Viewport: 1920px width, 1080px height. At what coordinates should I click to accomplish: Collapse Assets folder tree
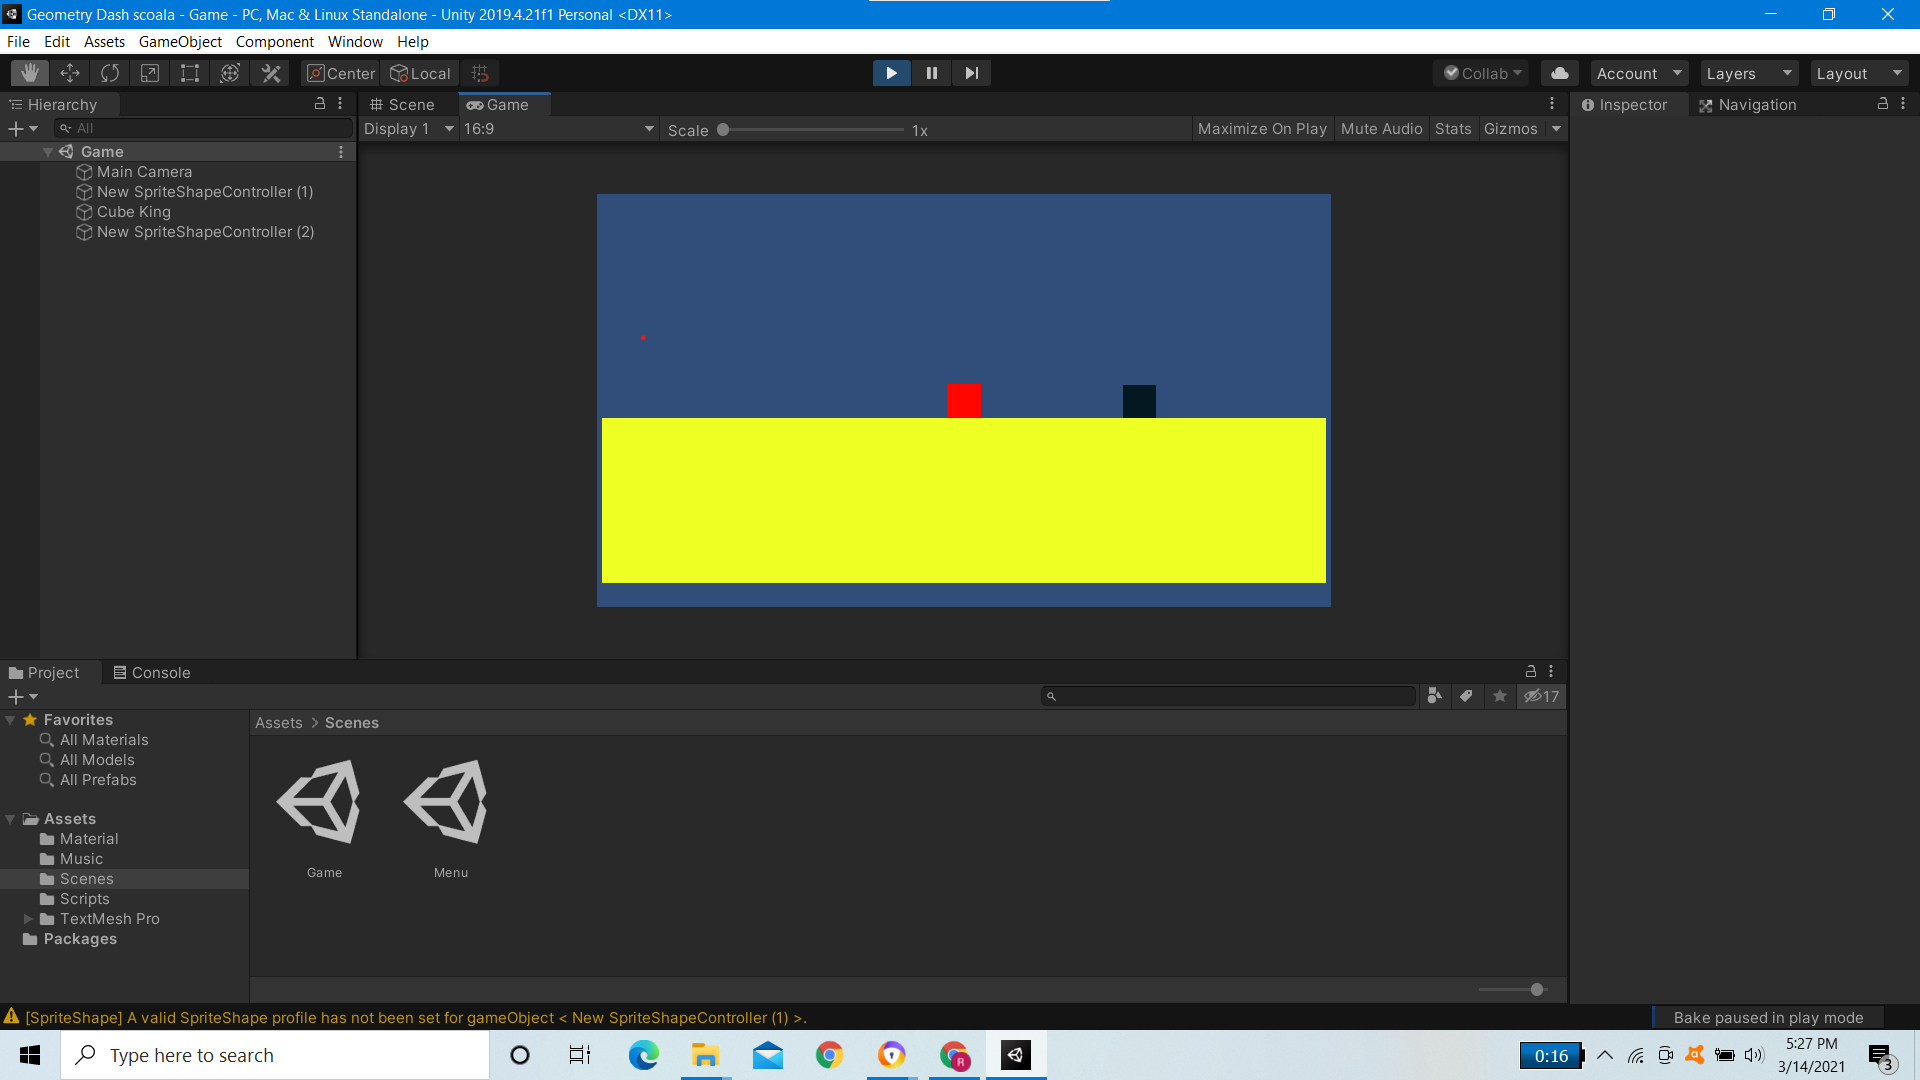coord(10,819)
